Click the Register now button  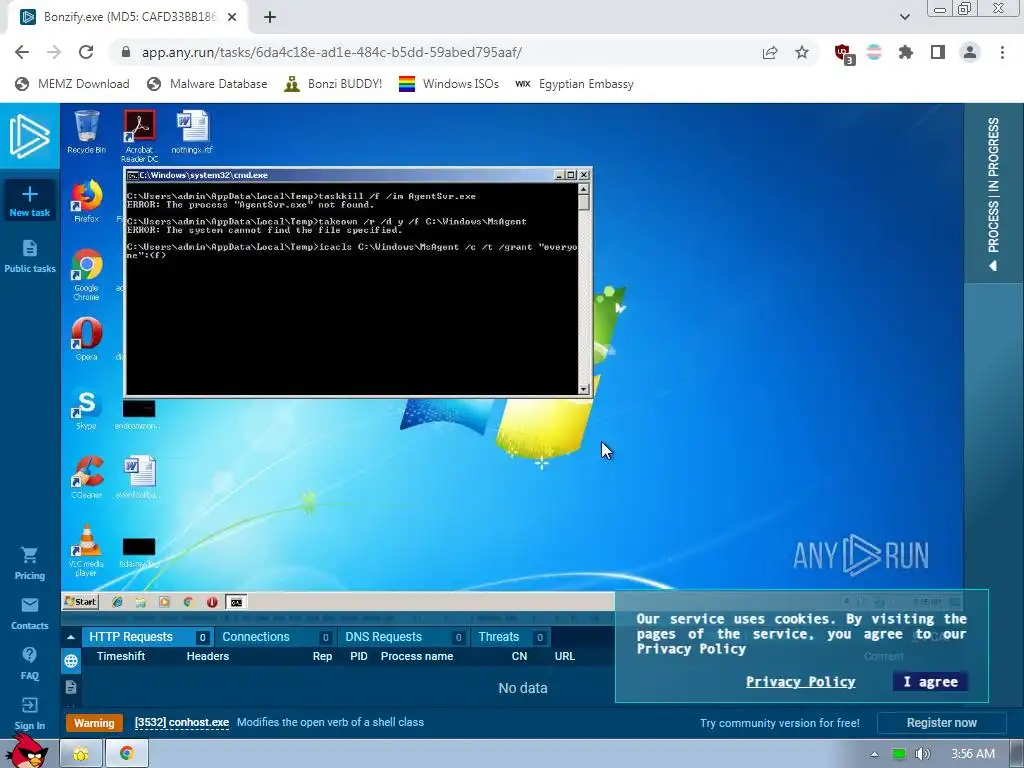(x=941, y=722)
